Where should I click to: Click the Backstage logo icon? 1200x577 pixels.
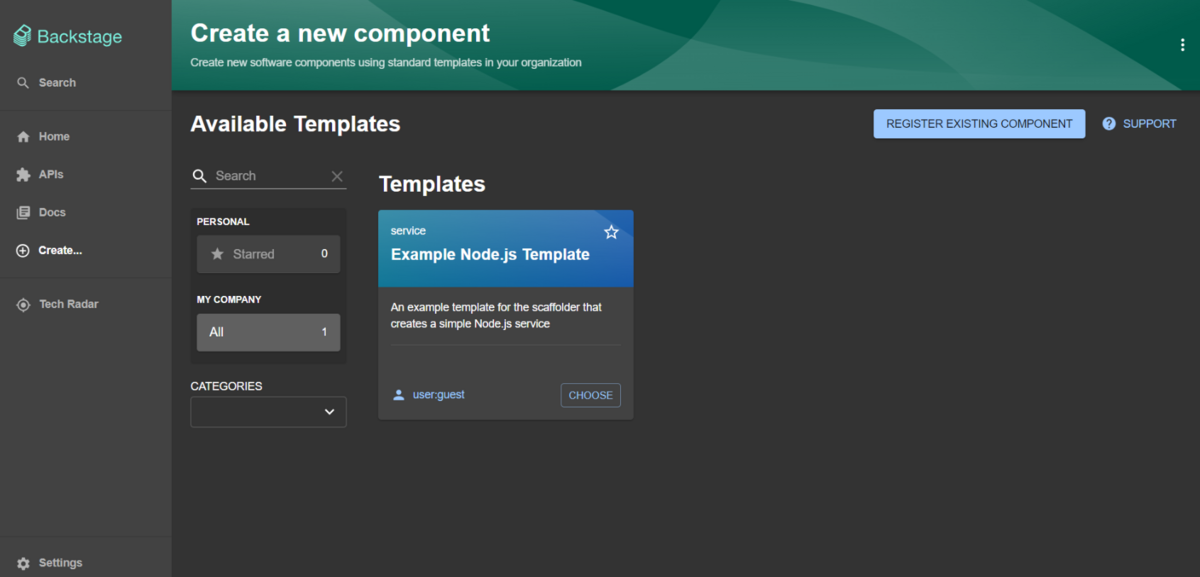(22, 37)
